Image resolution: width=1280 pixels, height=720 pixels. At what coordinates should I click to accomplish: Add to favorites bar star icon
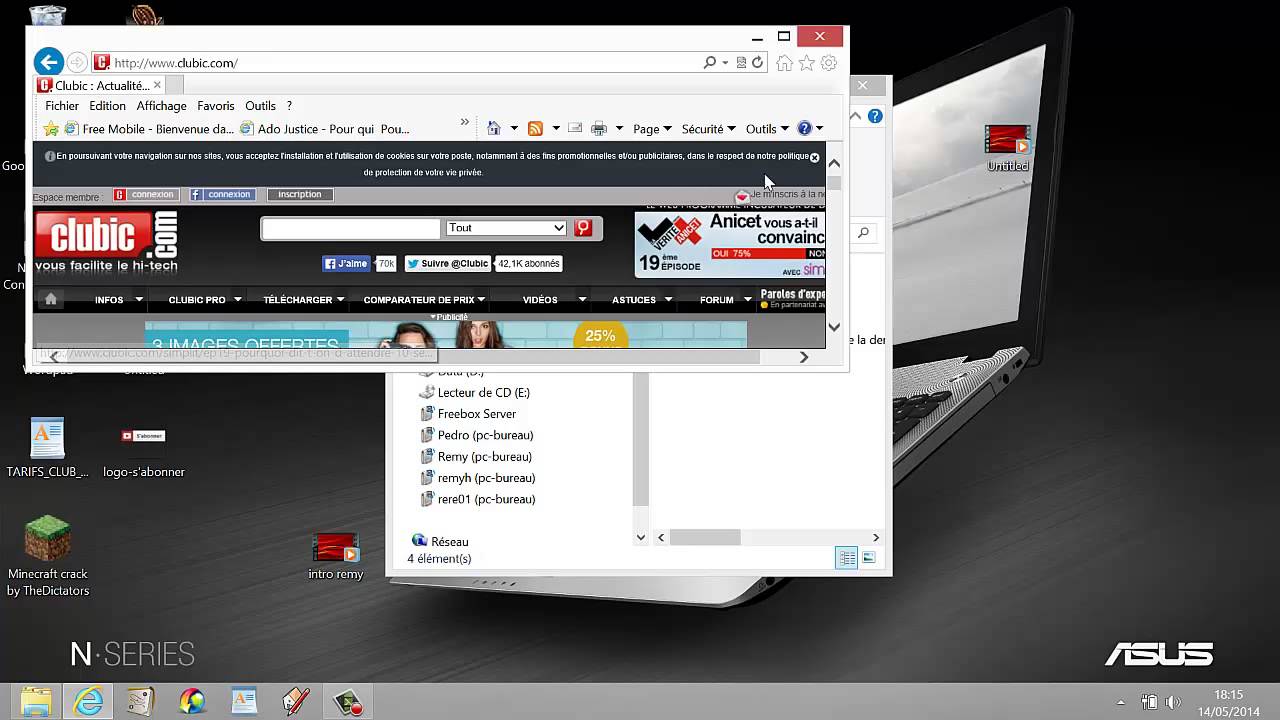coord(51,129)
